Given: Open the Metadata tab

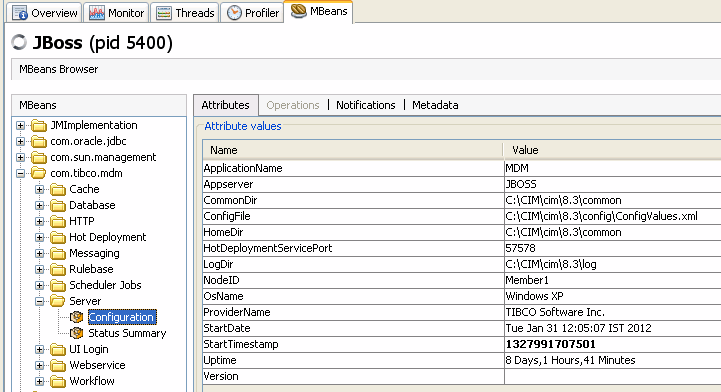Looking at the screenshot, I should [435, 105].
